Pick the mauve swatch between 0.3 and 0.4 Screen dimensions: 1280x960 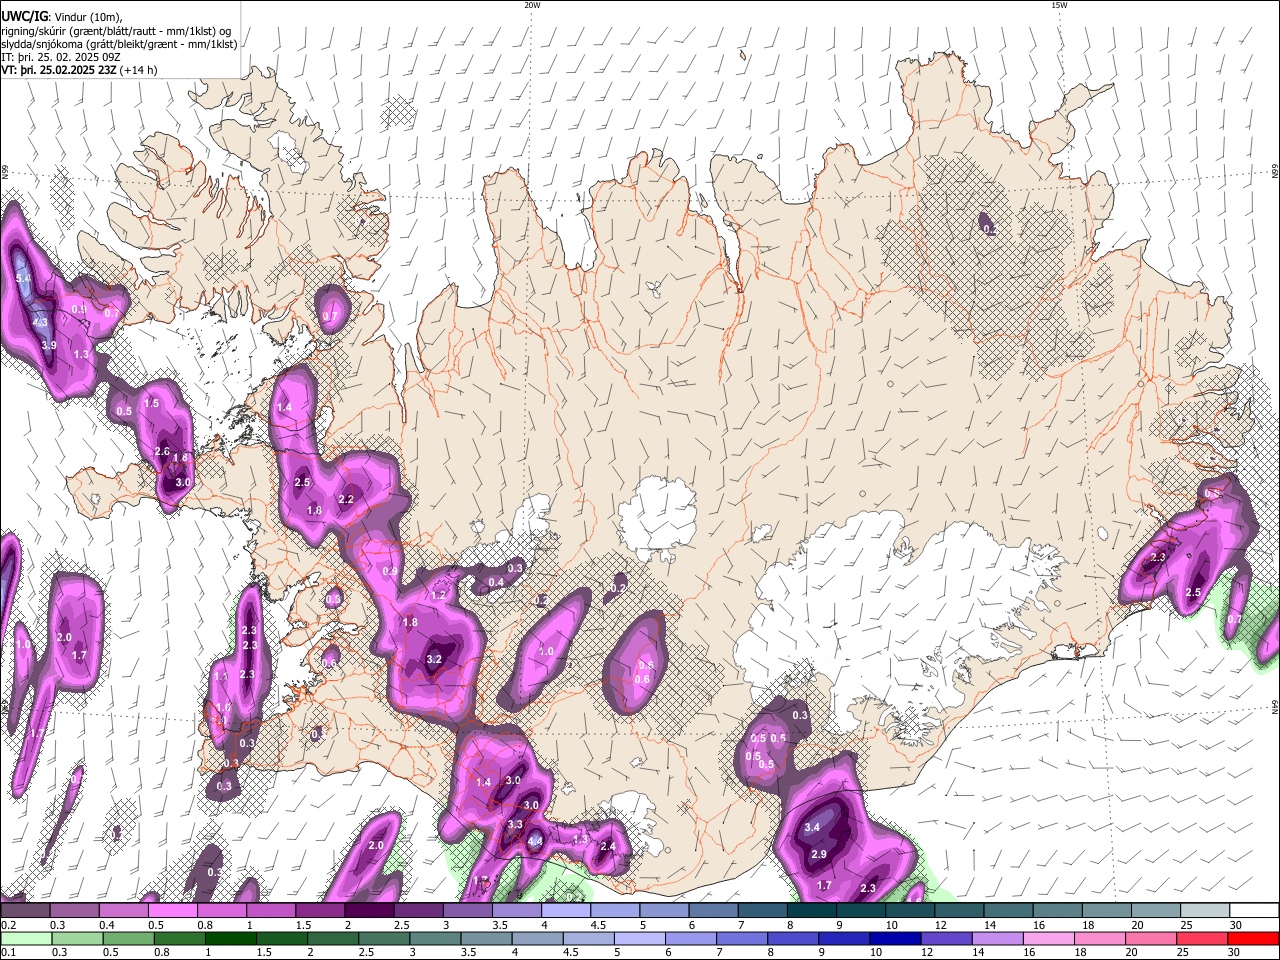pos(74,910)
